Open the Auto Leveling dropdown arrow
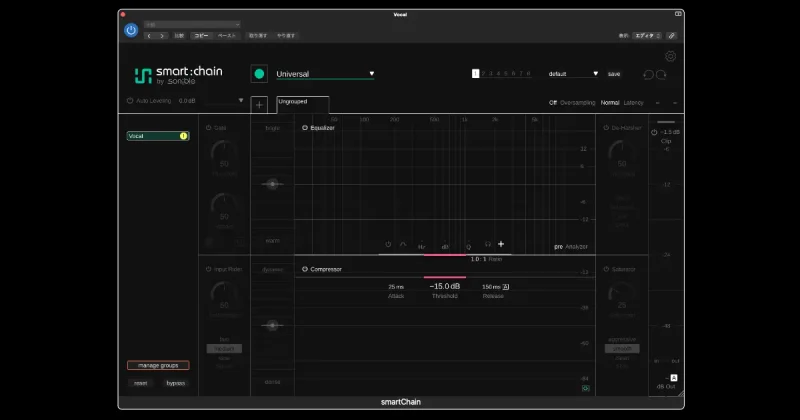The height and width of the screenshot is (420, 800). coord(241,101)
